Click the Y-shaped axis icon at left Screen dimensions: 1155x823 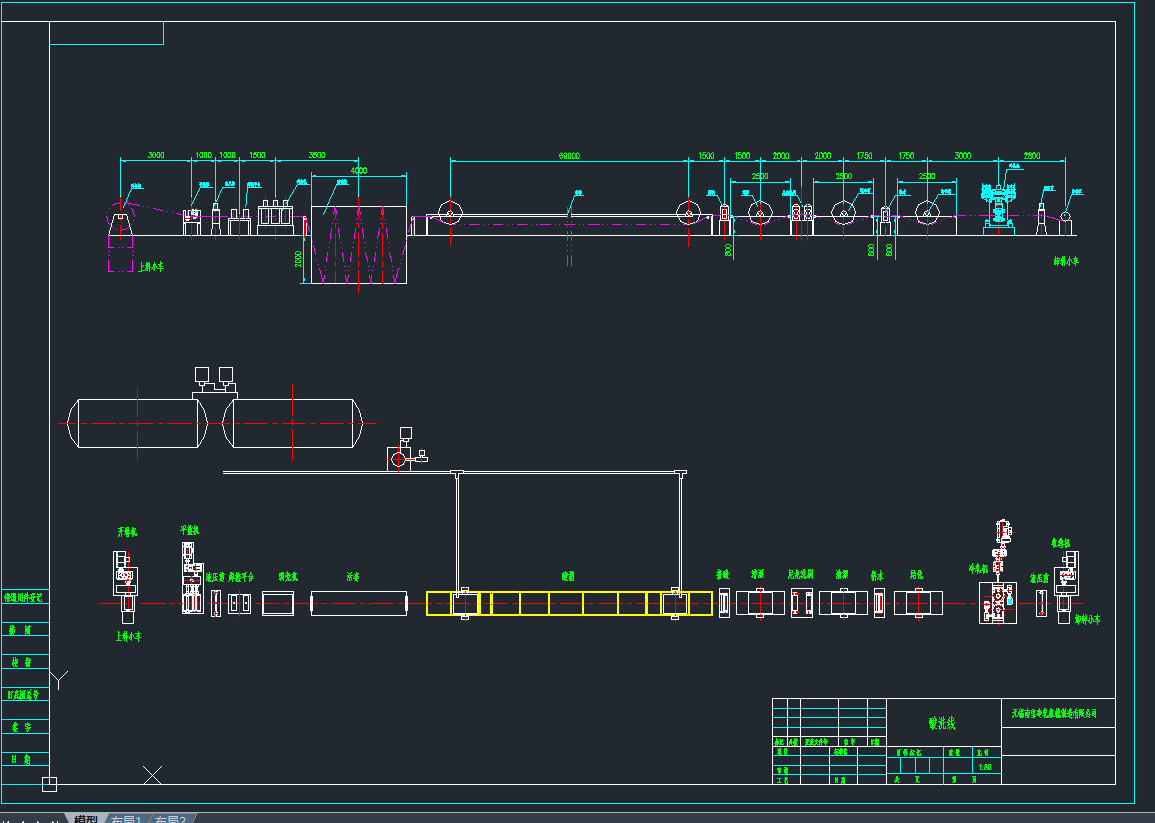pos(59,680)
